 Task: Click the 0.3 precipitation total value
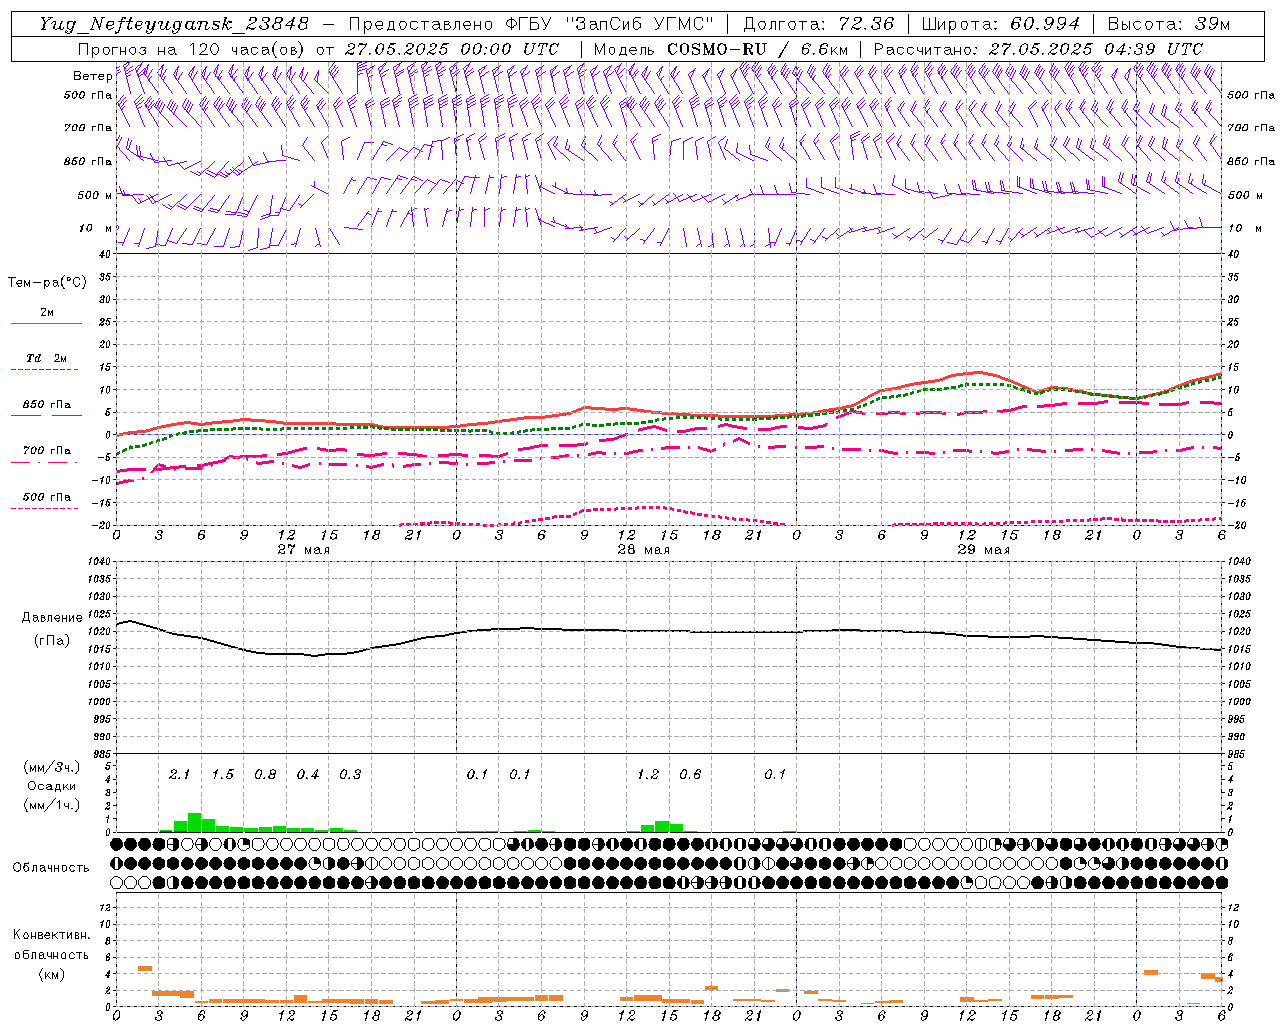click(x=350, y=775)
